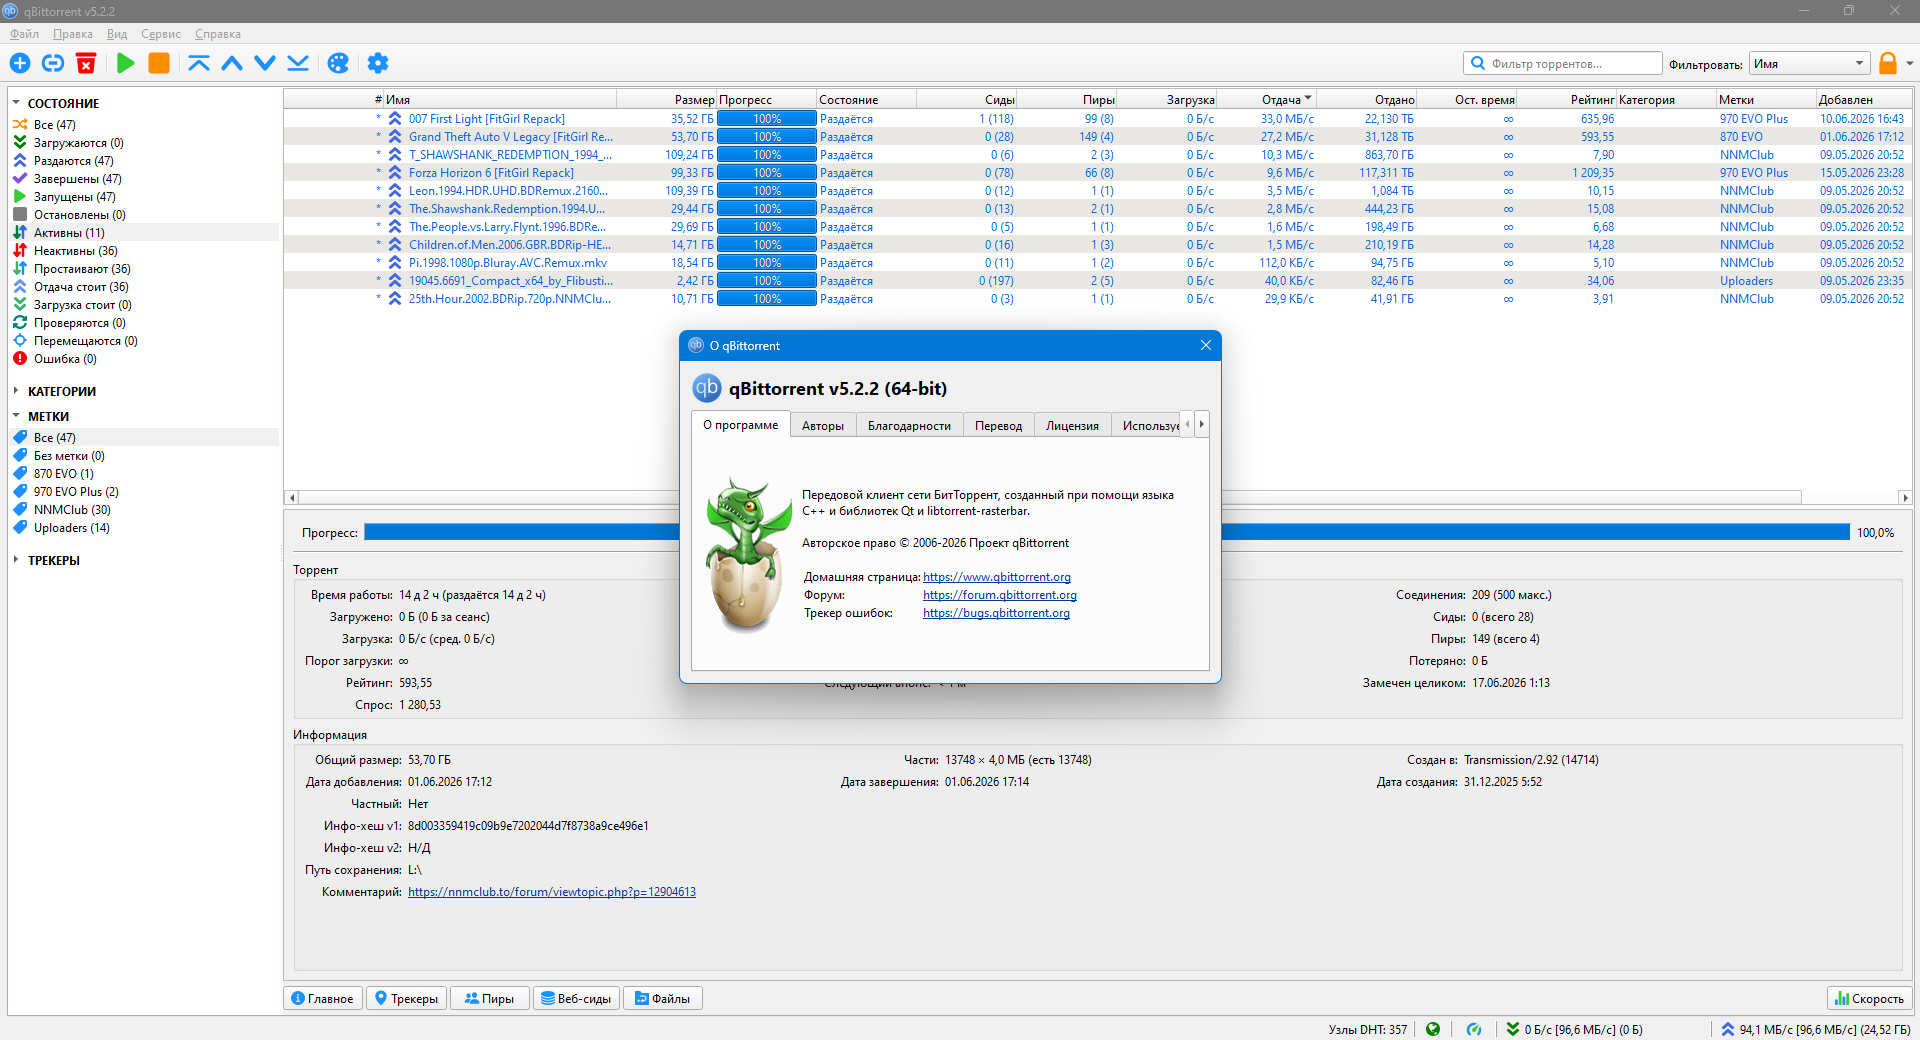The height and width of the screenshot is (1040, 1920).
Task: Switch to the Лицензия tab
Action: (1072, 426)
